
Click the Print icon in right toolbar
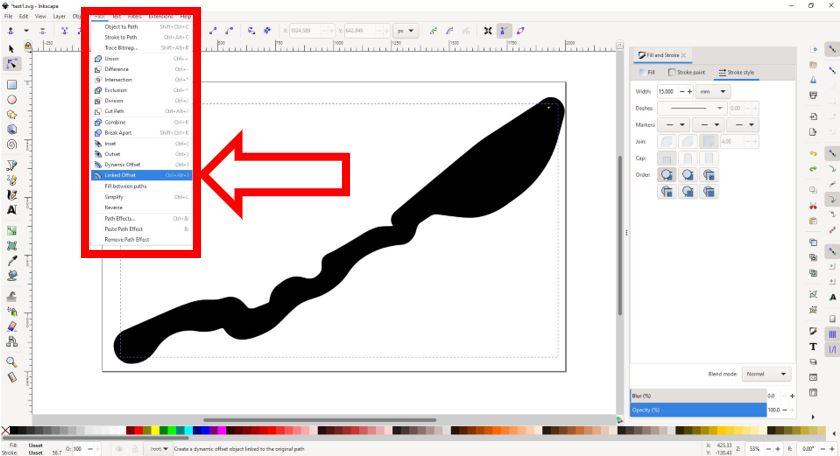click(813, 95)
